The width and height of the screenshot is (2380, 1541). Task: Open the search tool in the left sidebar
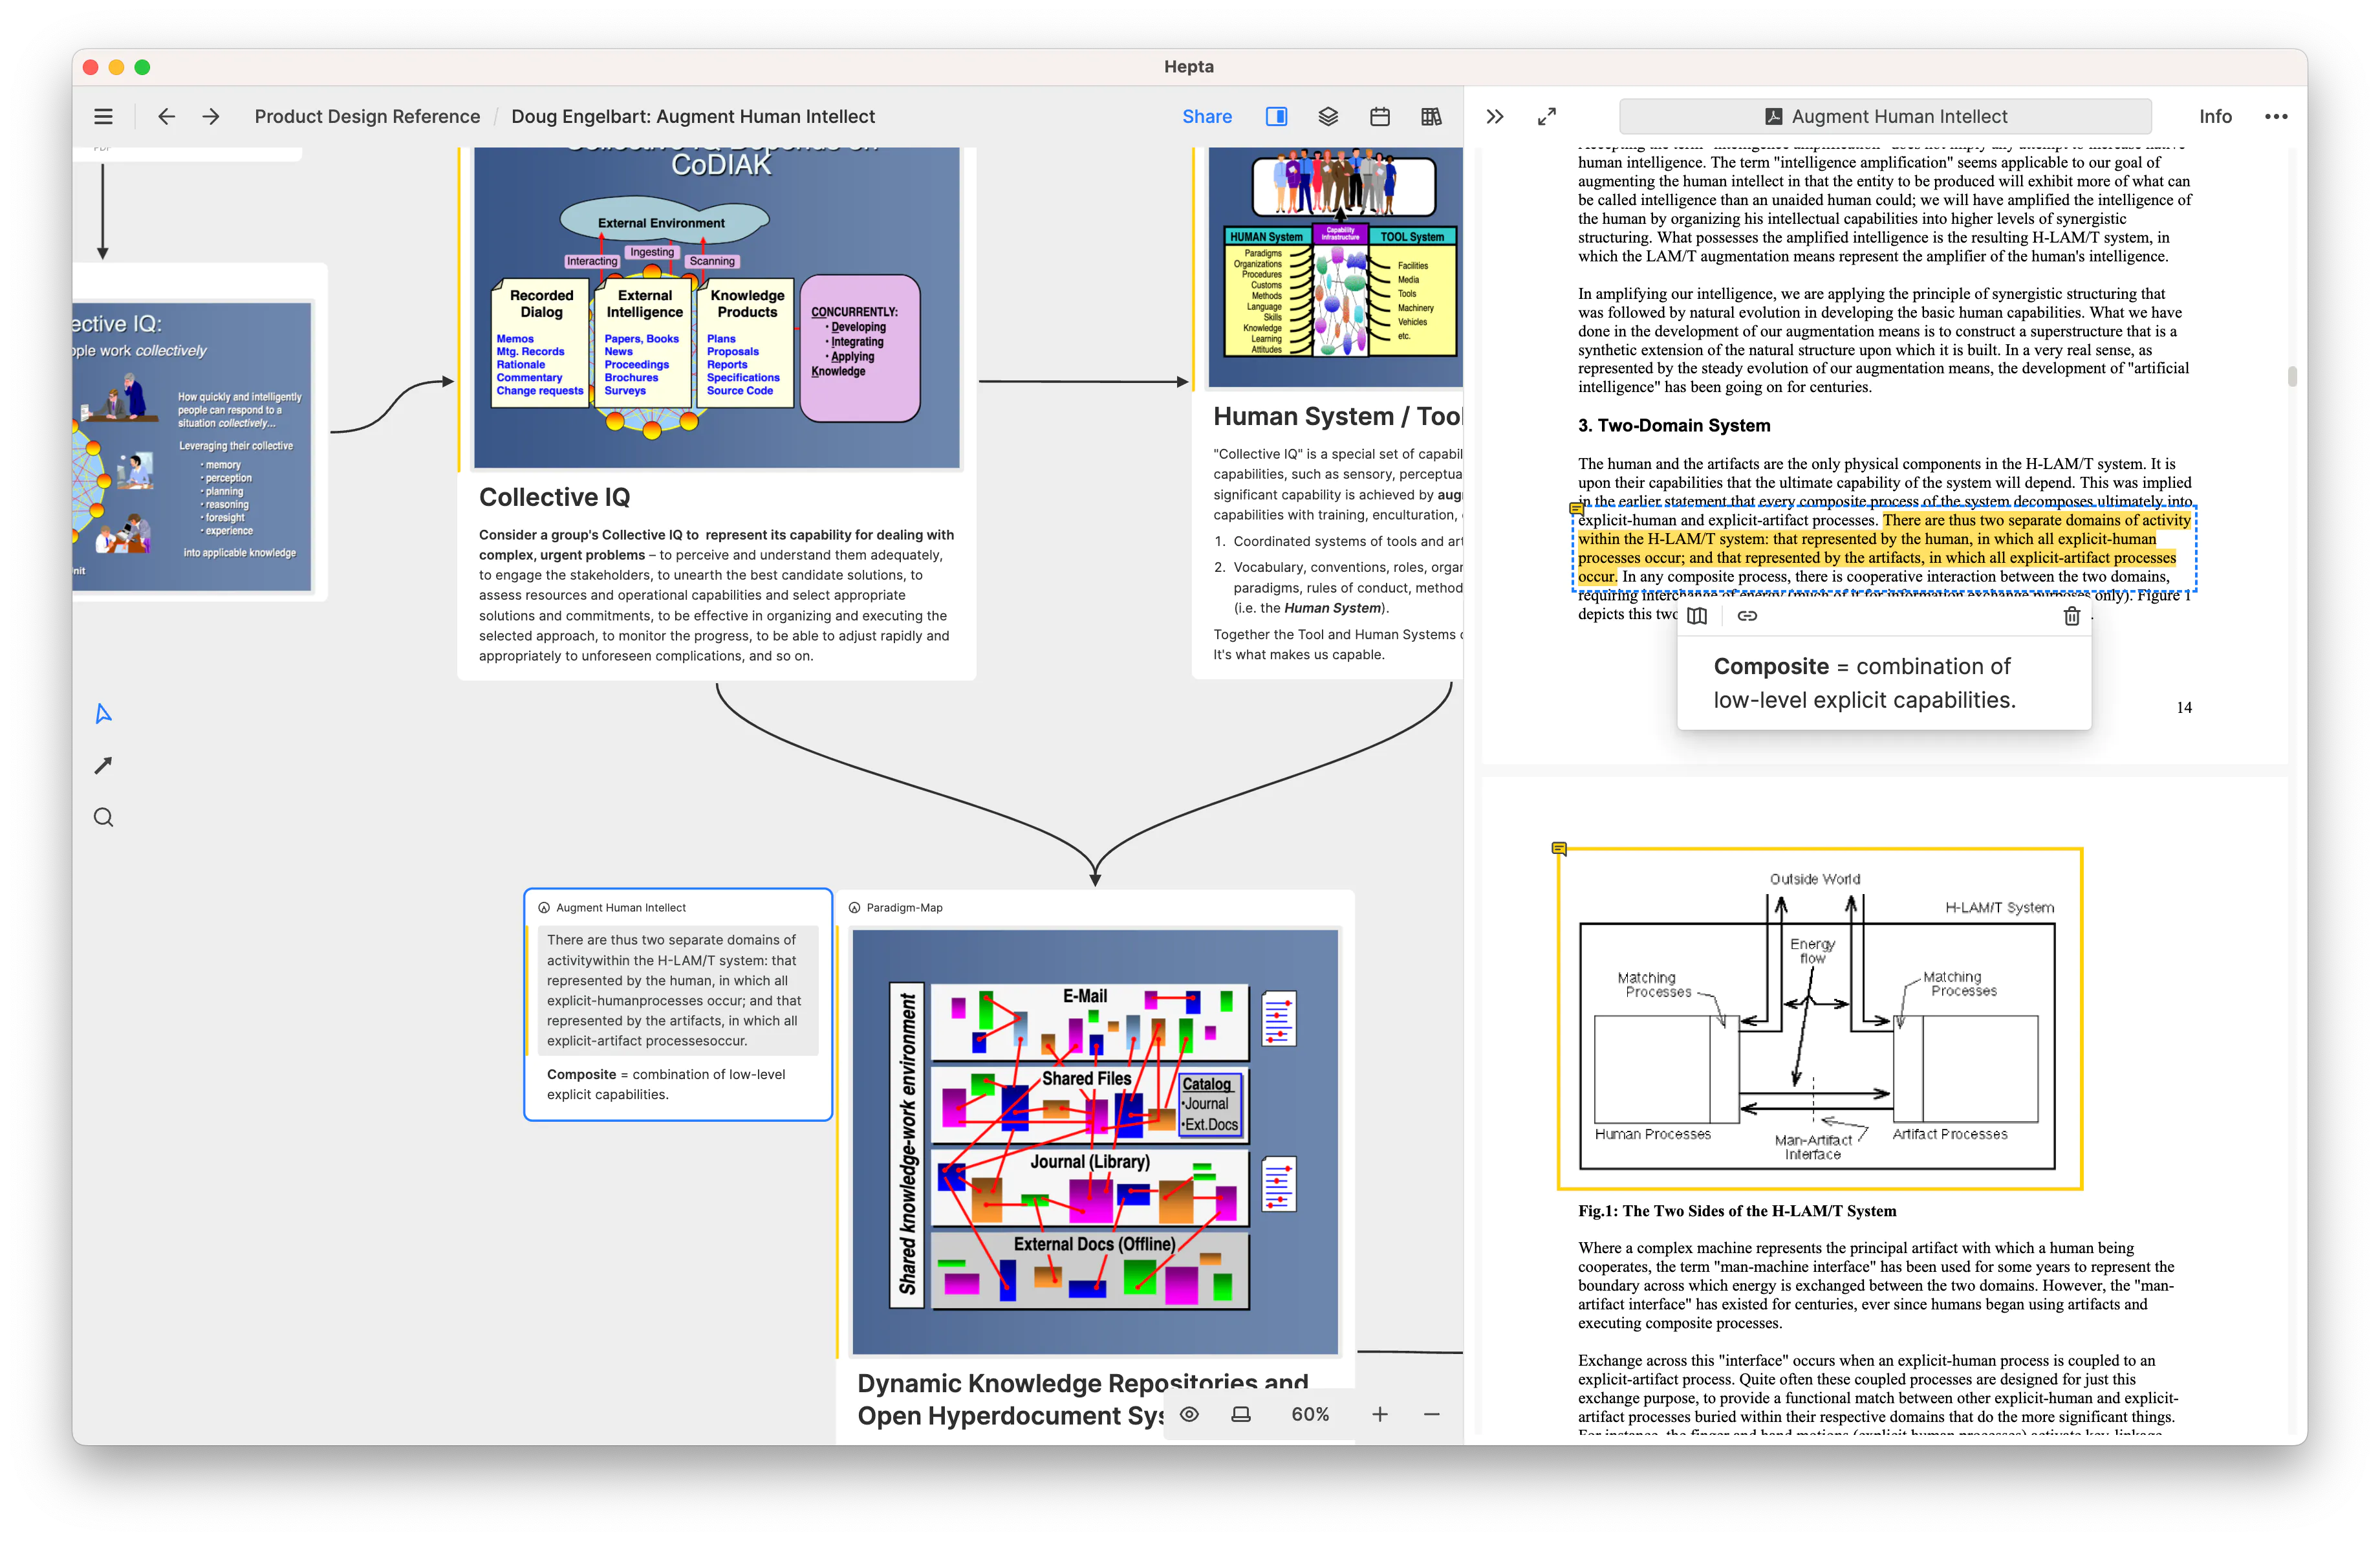(x=103, y=817)
